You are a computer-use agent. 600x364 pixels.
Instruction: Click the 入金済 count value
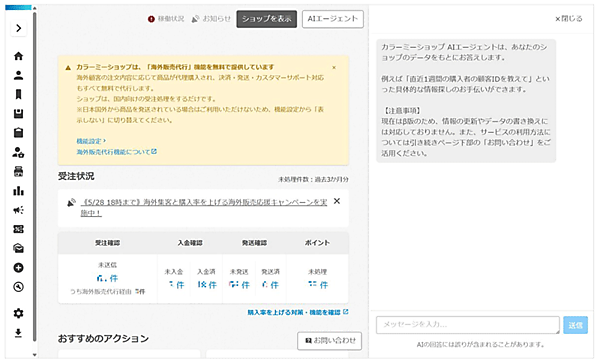pos(207,285)
